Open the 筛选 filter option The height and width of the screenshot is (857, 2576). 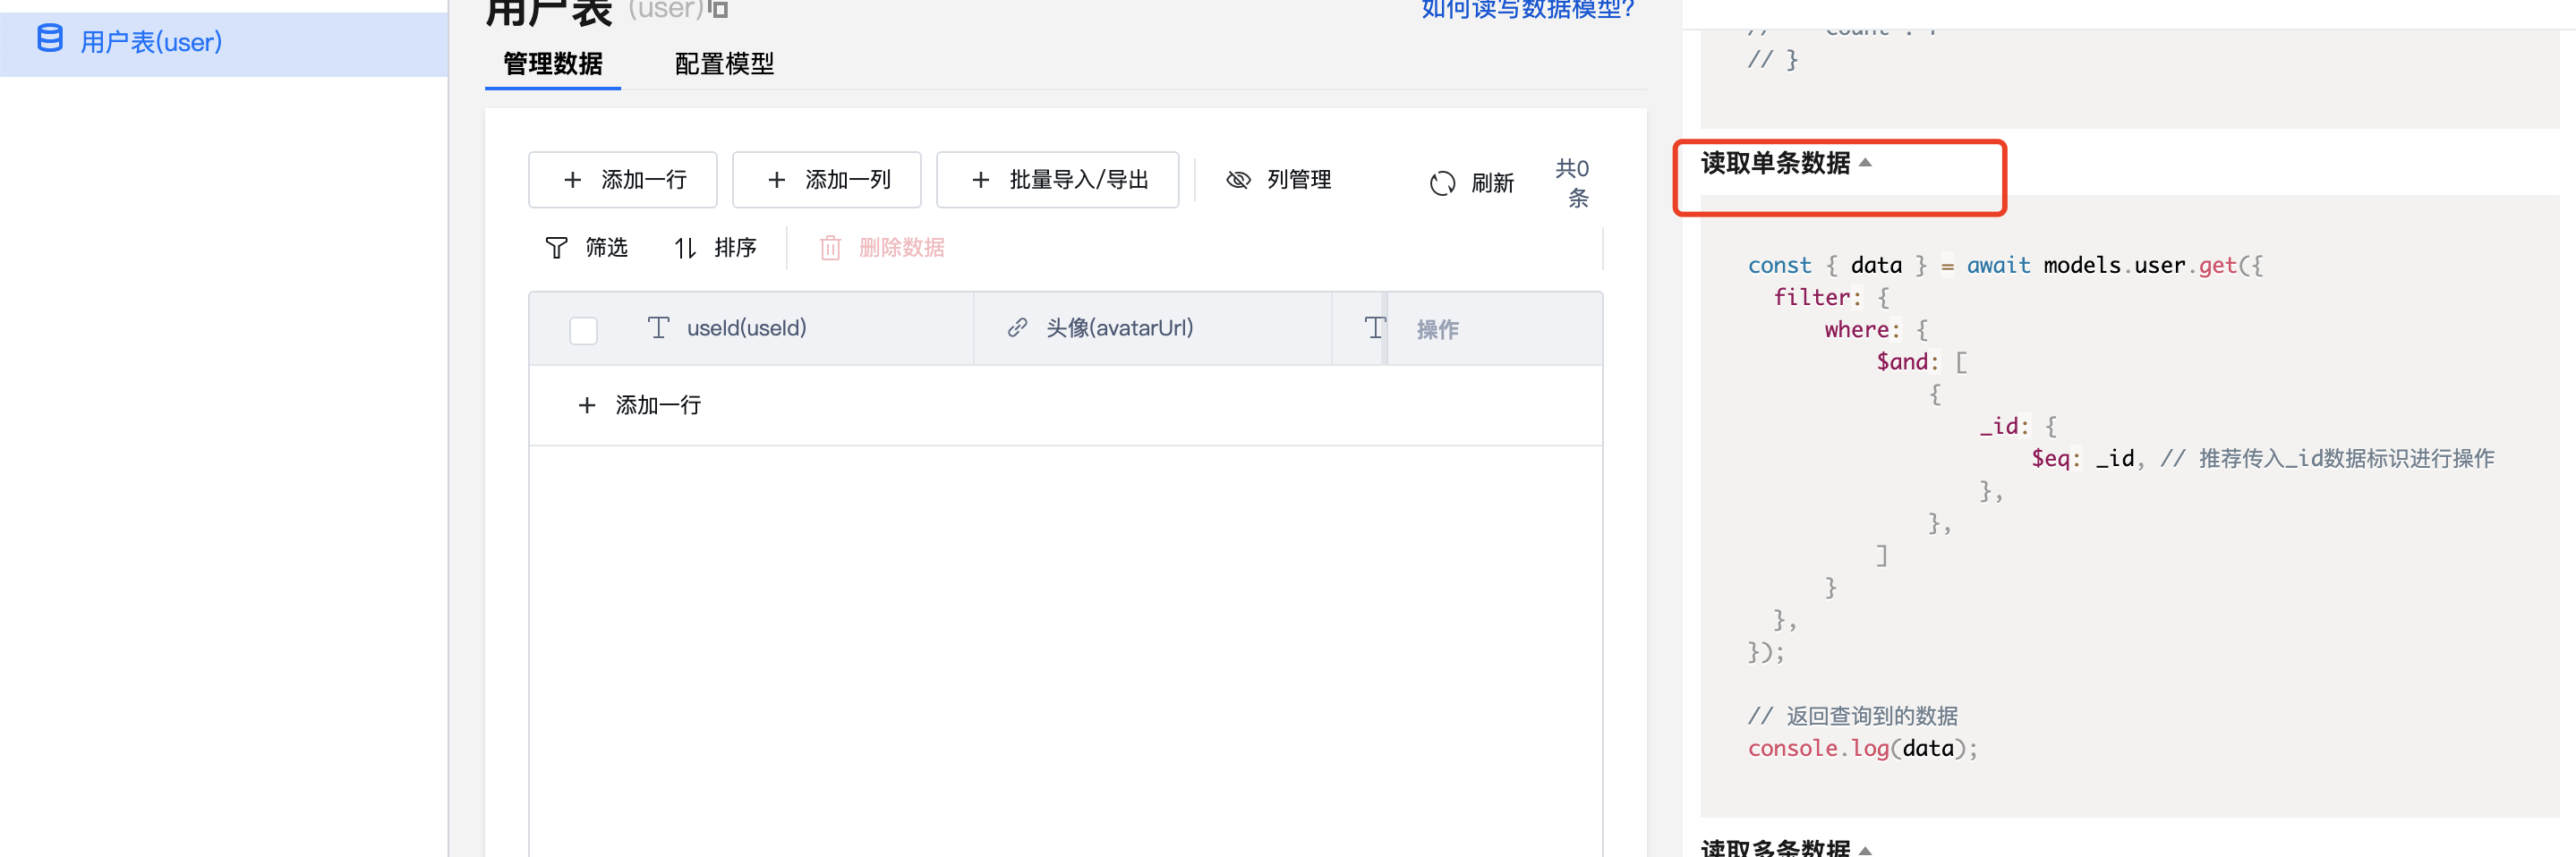point(586,248)
